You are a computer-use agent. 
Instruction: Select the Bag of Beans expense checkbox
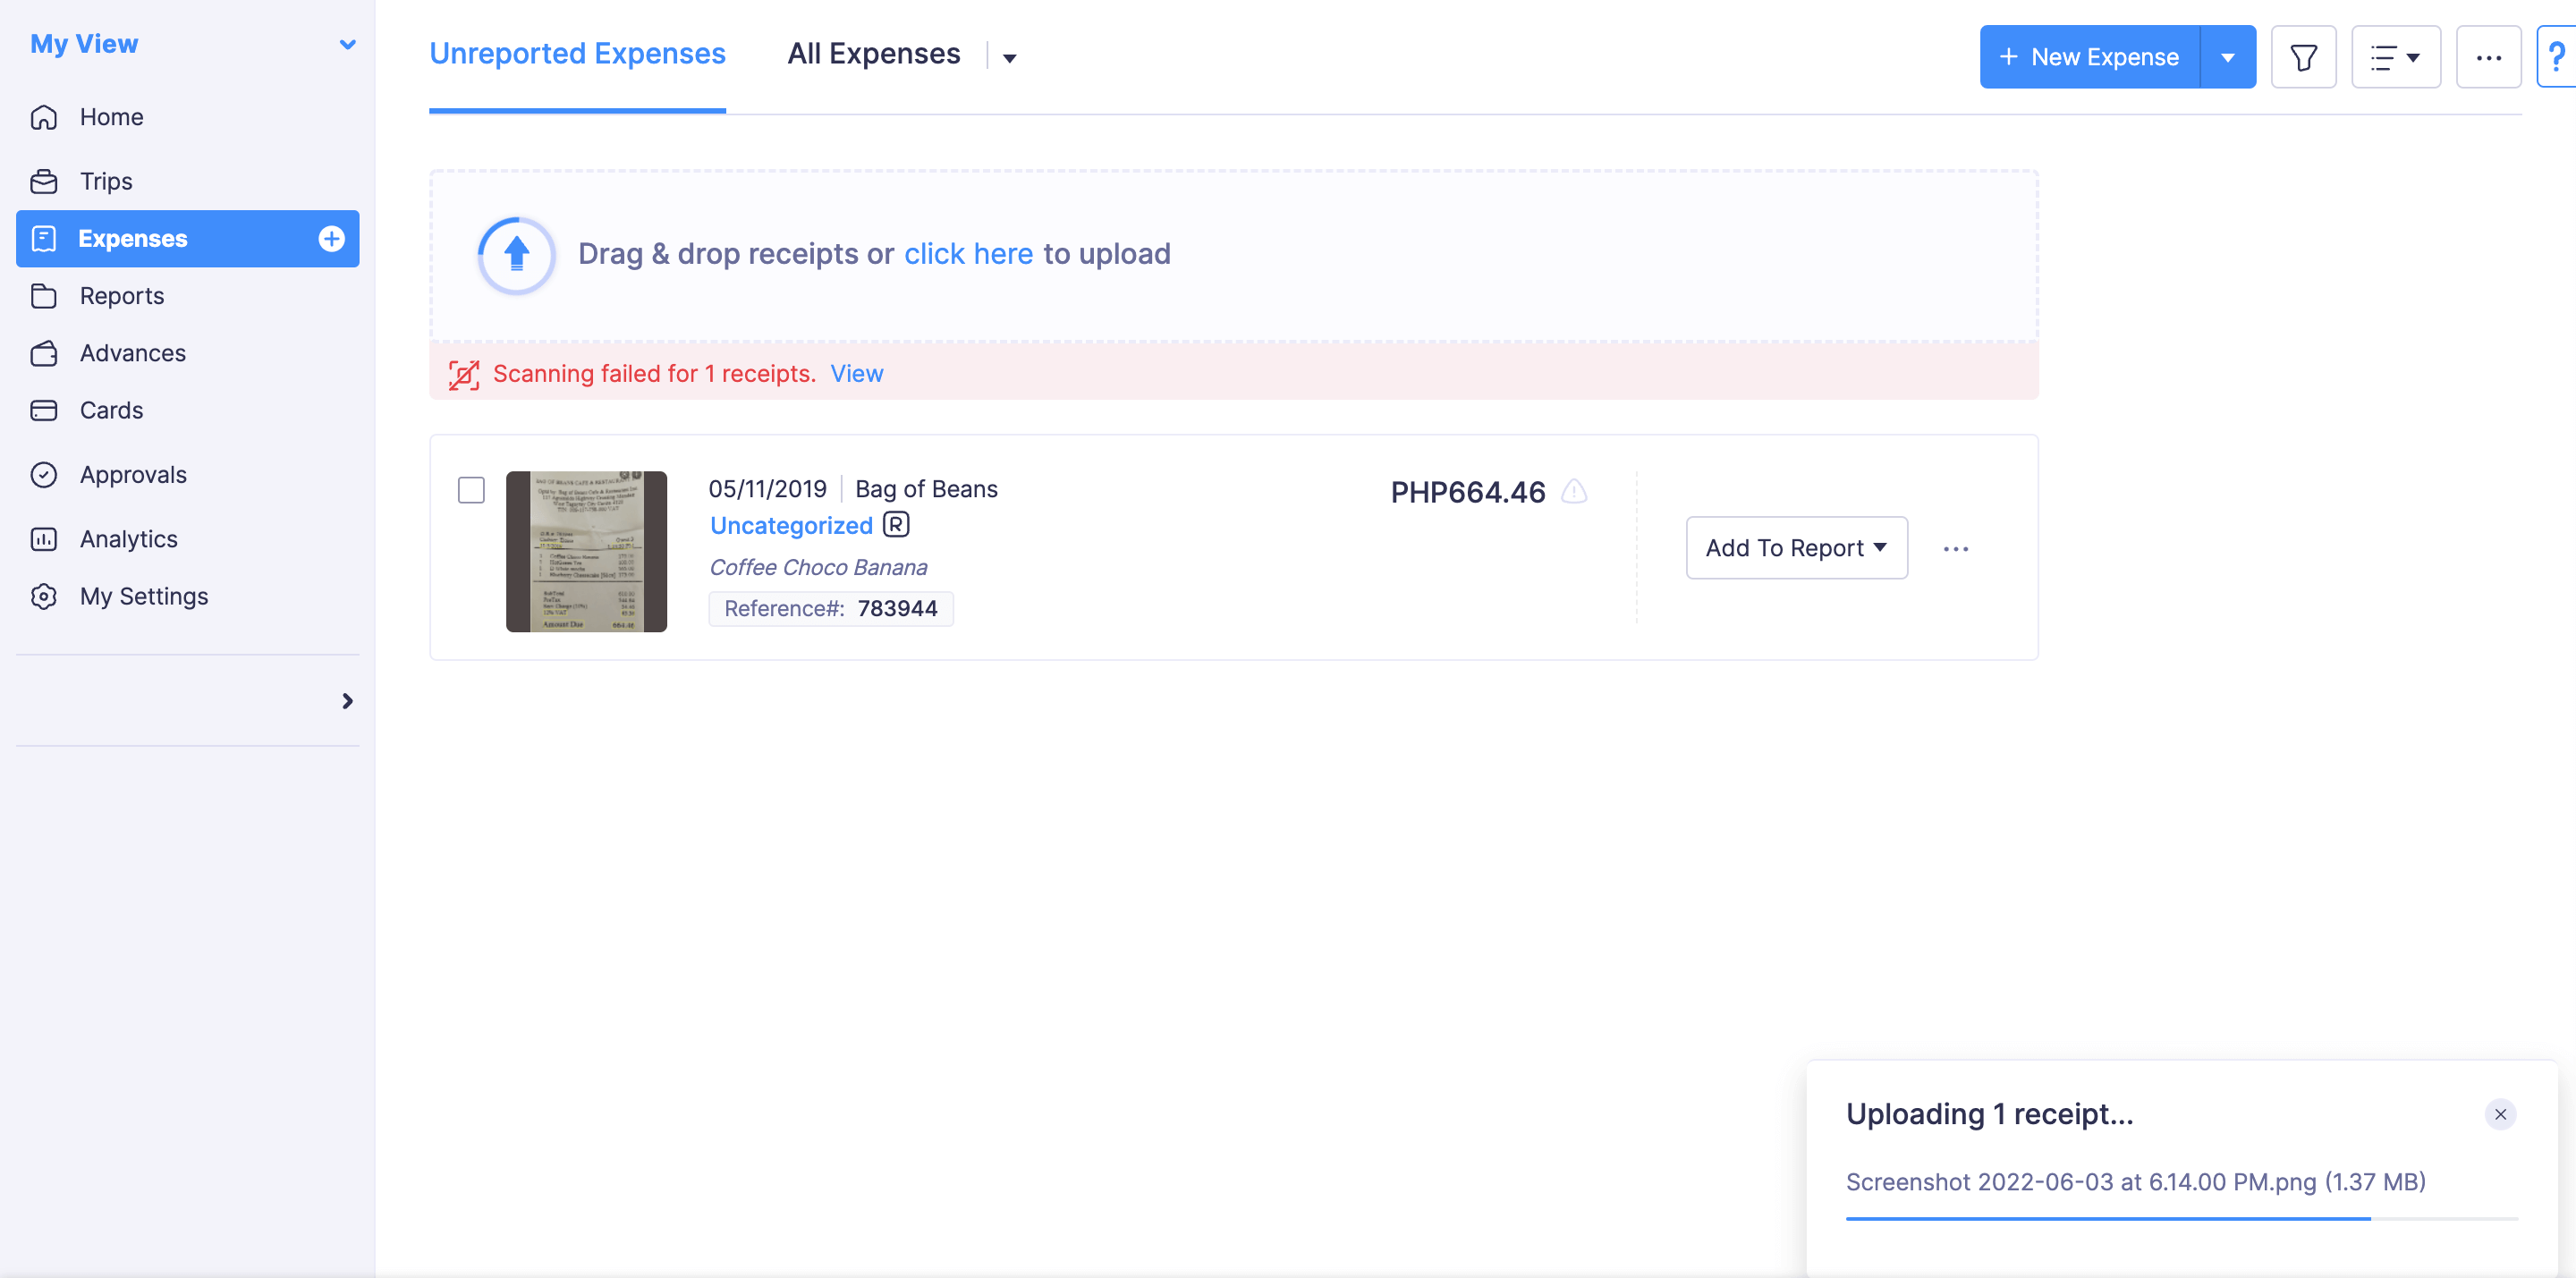pyautogui.click(x=471, y=490)
